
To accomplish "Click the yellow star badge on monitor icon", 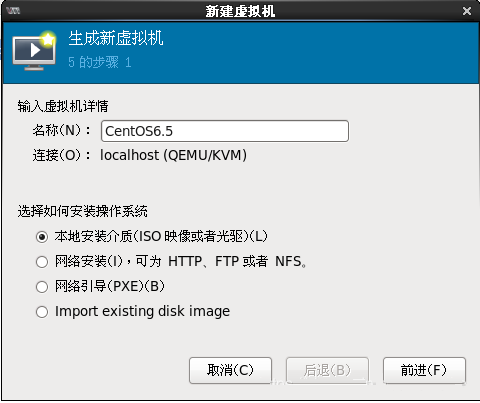I will click(48, 40).
